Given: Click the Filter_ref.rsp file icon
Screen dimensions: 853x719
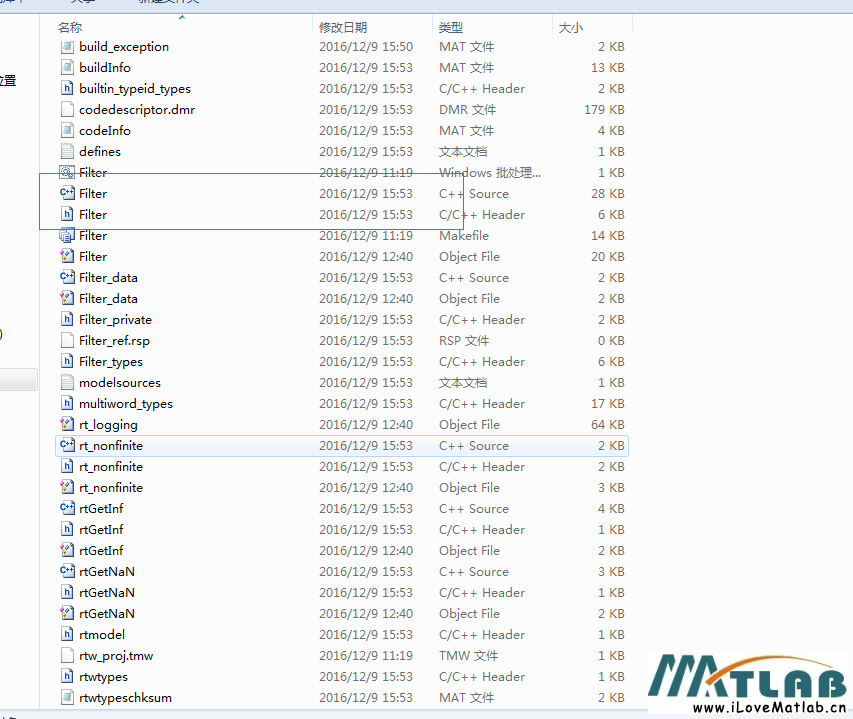Looking at the screenshot, I should (67, 340).
